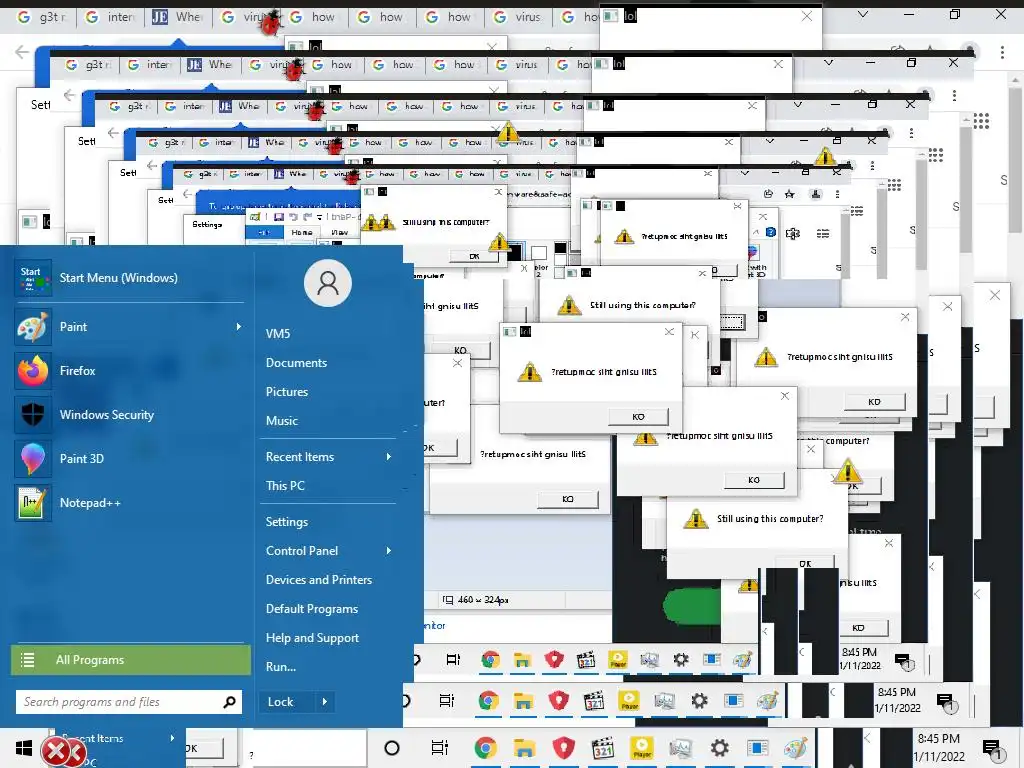Switch to 'inter' tab in outermost Chrome
1024x768 pixels.
pos(111,17)
